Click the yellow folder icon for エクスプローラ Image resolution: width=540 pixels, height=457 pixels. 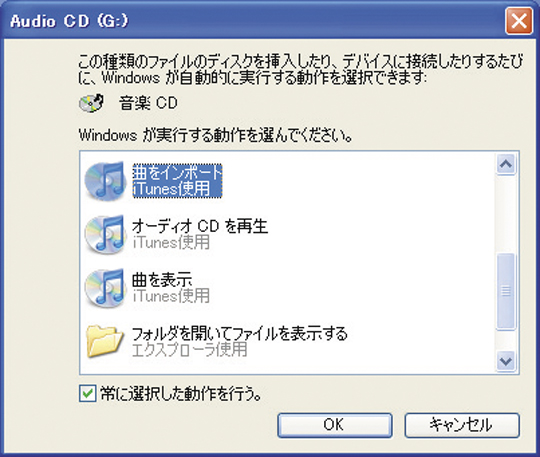pos(105,341)
